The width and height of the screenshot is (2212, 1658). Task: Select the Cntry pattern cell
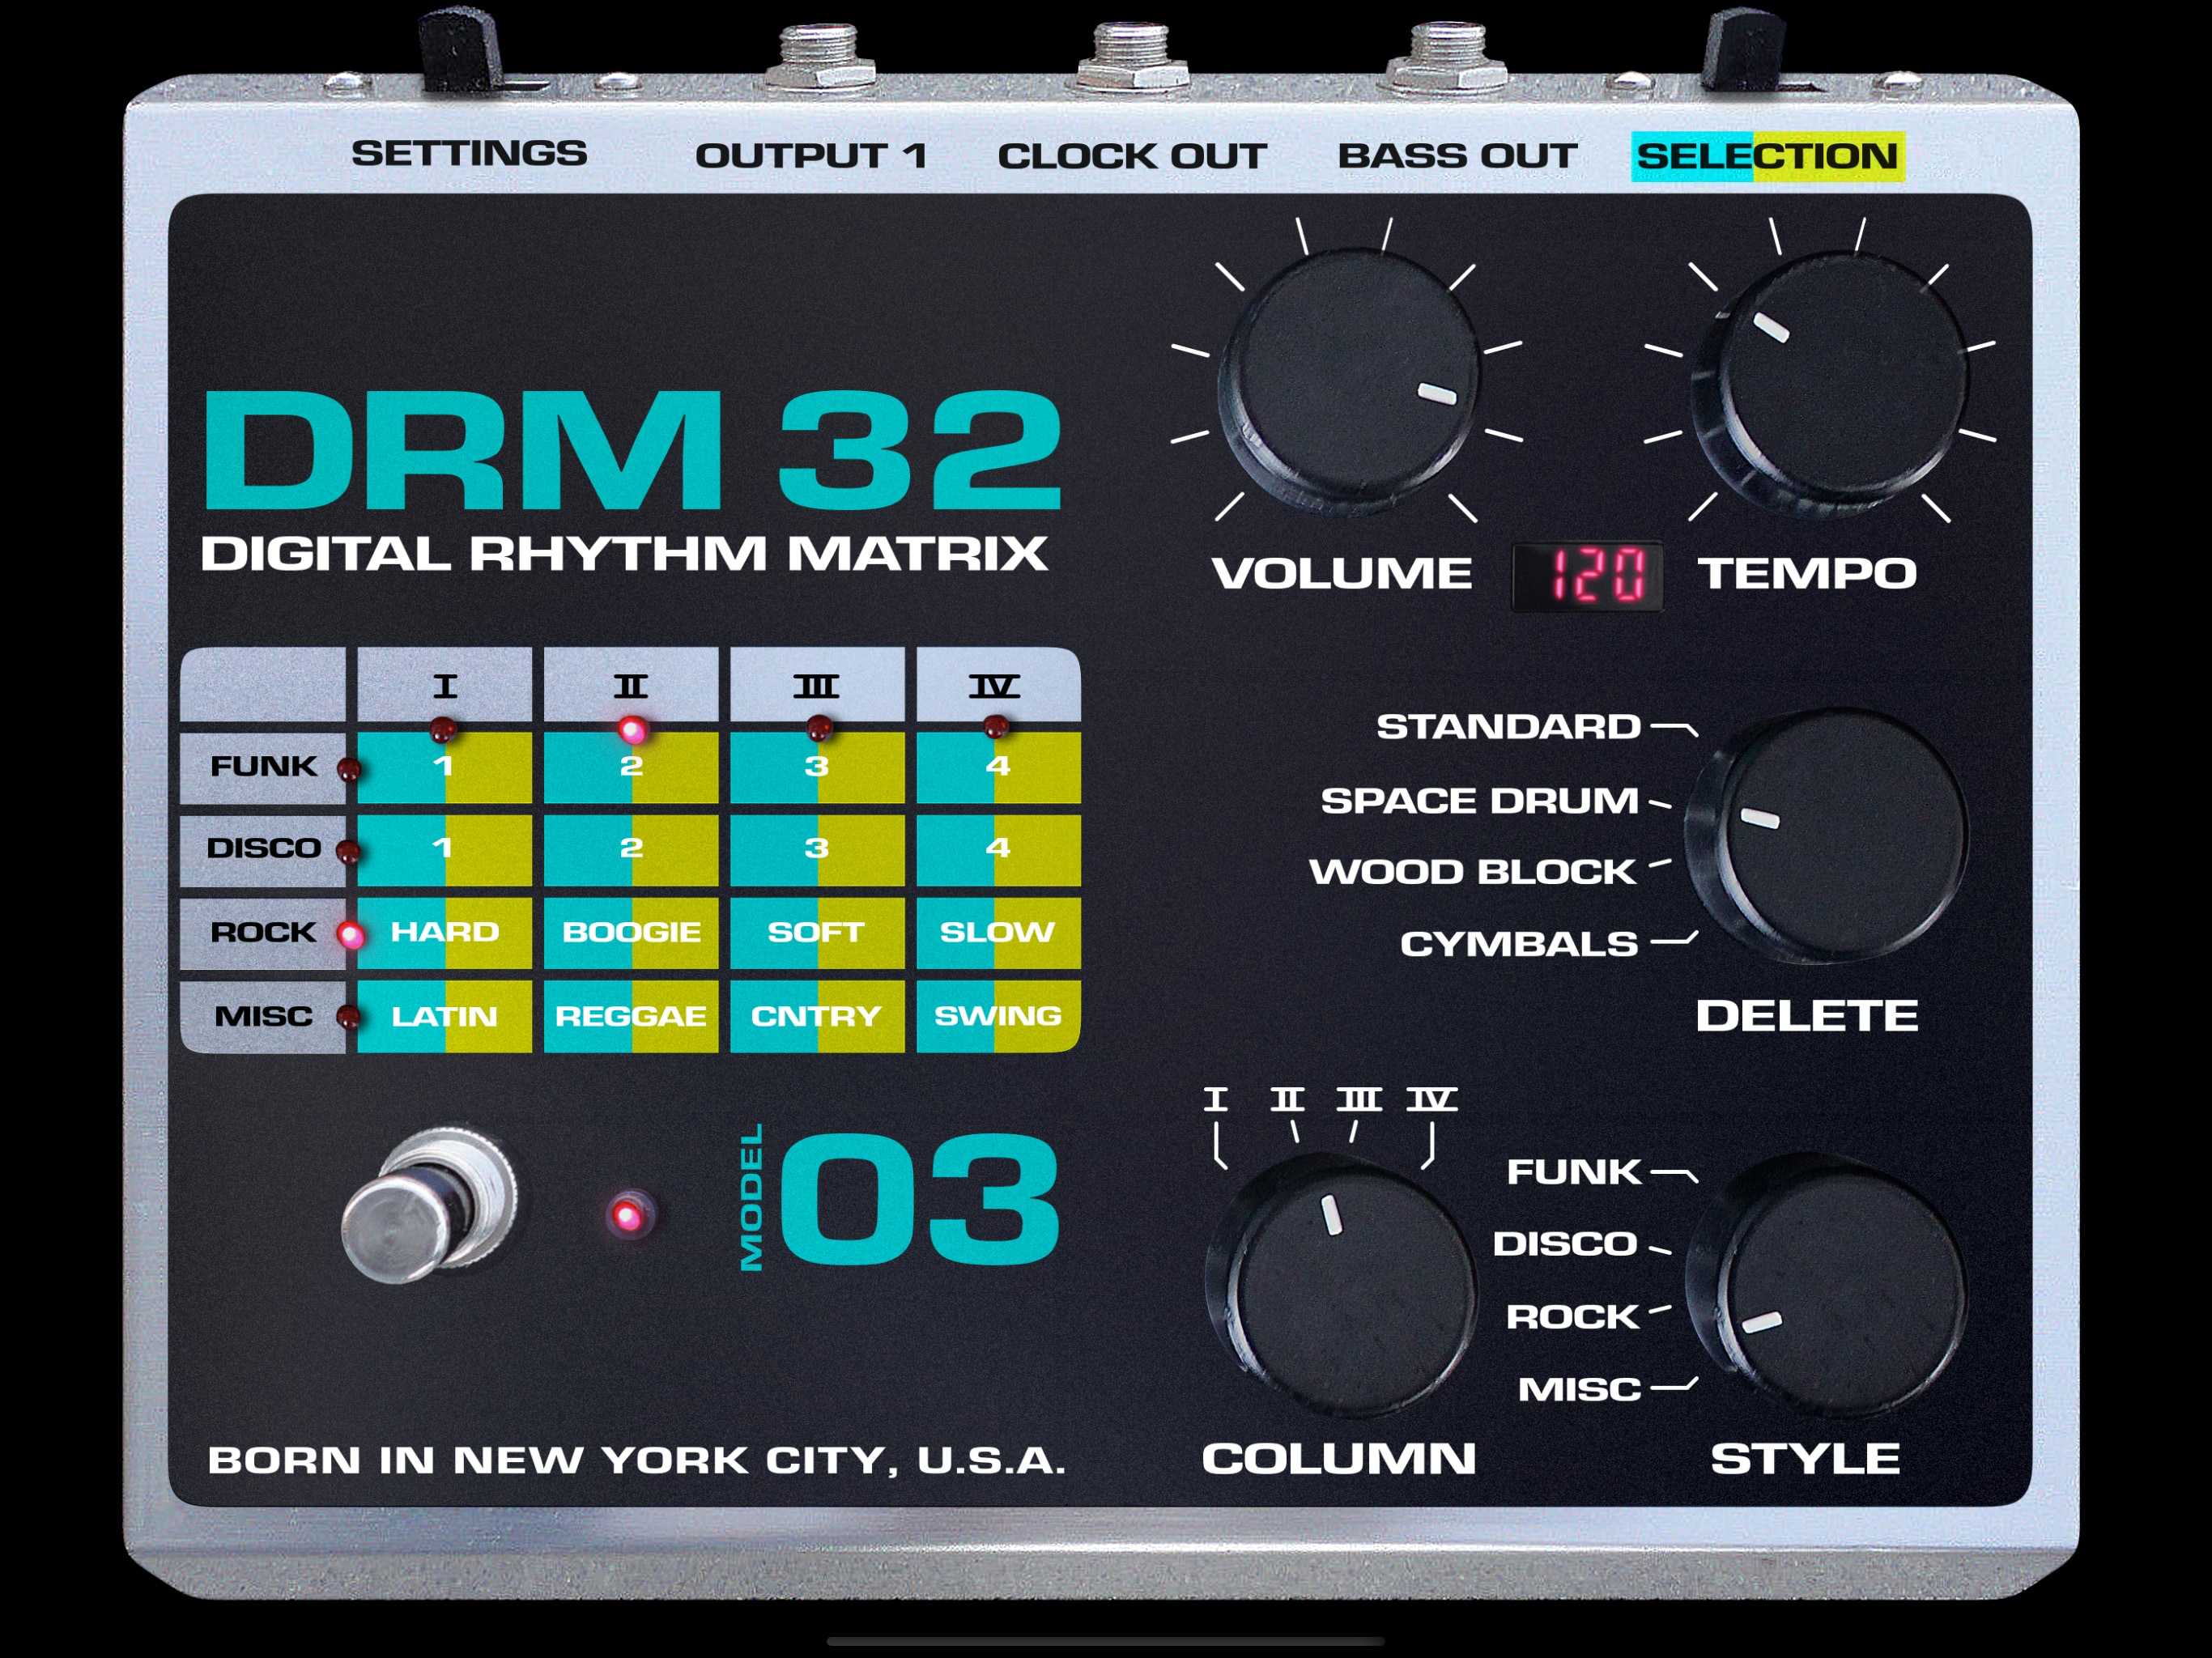click(x=816, y=1016)
